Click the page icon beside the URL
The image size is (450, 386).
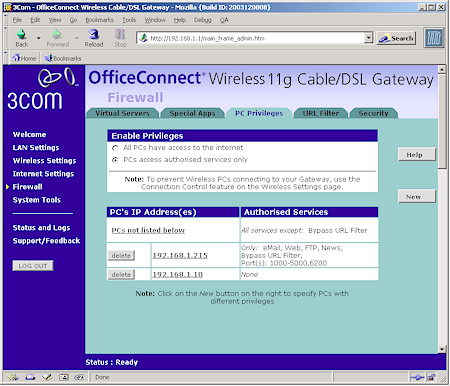pos(144,38)
